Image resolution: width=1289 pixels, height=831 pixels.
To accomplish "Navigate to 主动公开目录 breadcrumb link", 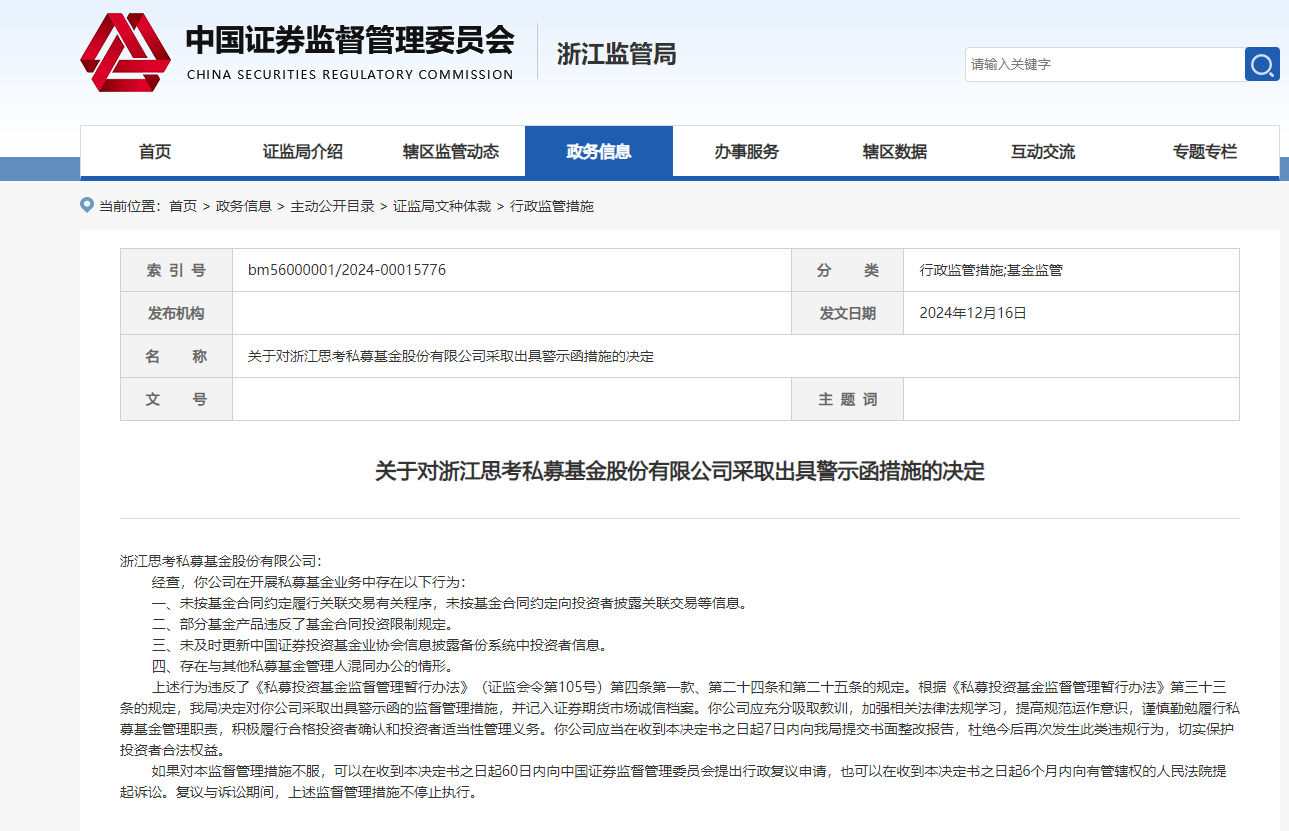I will coord(333,206).
